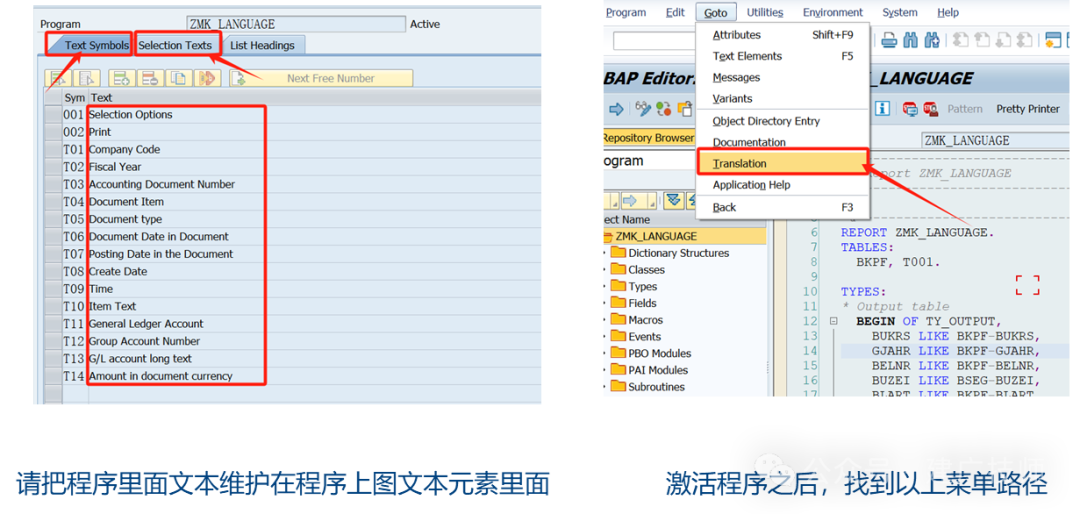1080x514 pixels.
Task: Click the expand all nodes icon in tree toolbar
Action: (674, 201)
